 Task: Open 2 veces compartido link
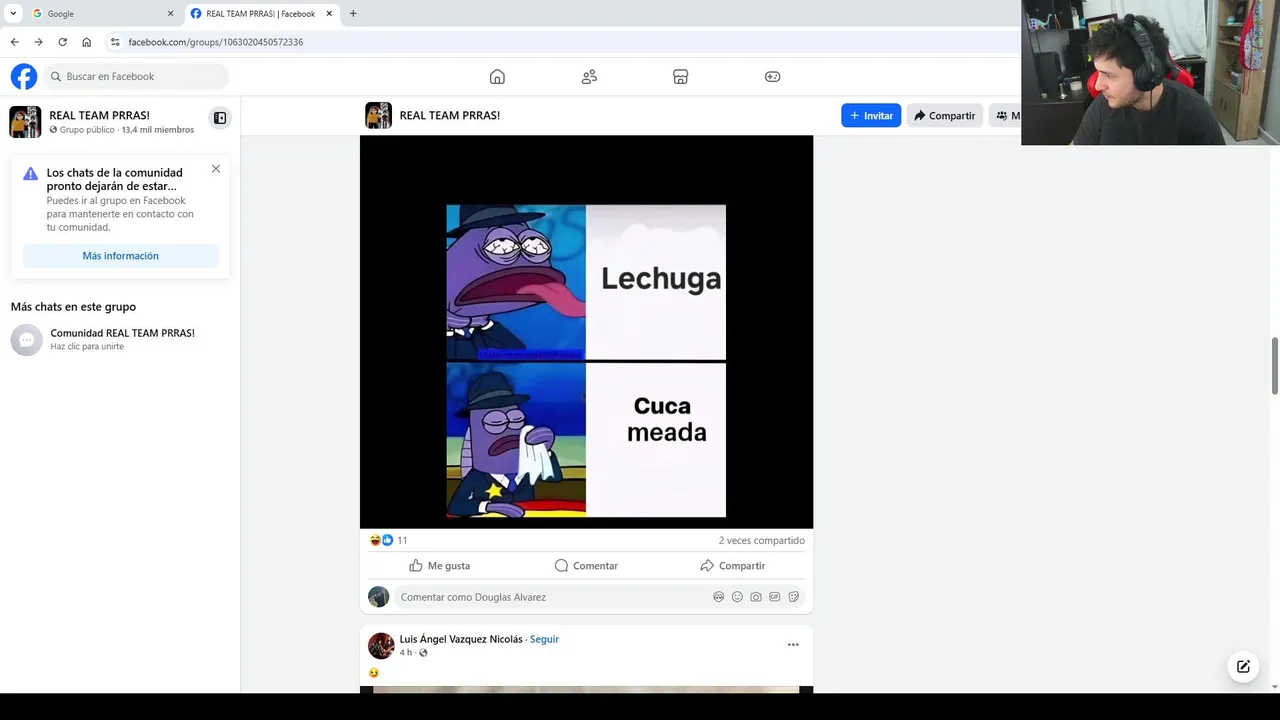tap(761, 540)
